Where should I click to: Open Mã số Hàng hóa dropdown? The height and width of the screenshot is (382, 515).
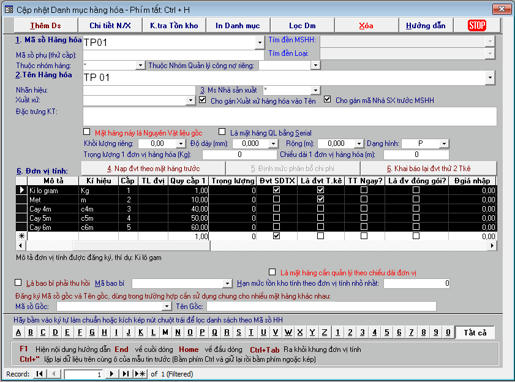pyautogui.click(x=260, y=43)
